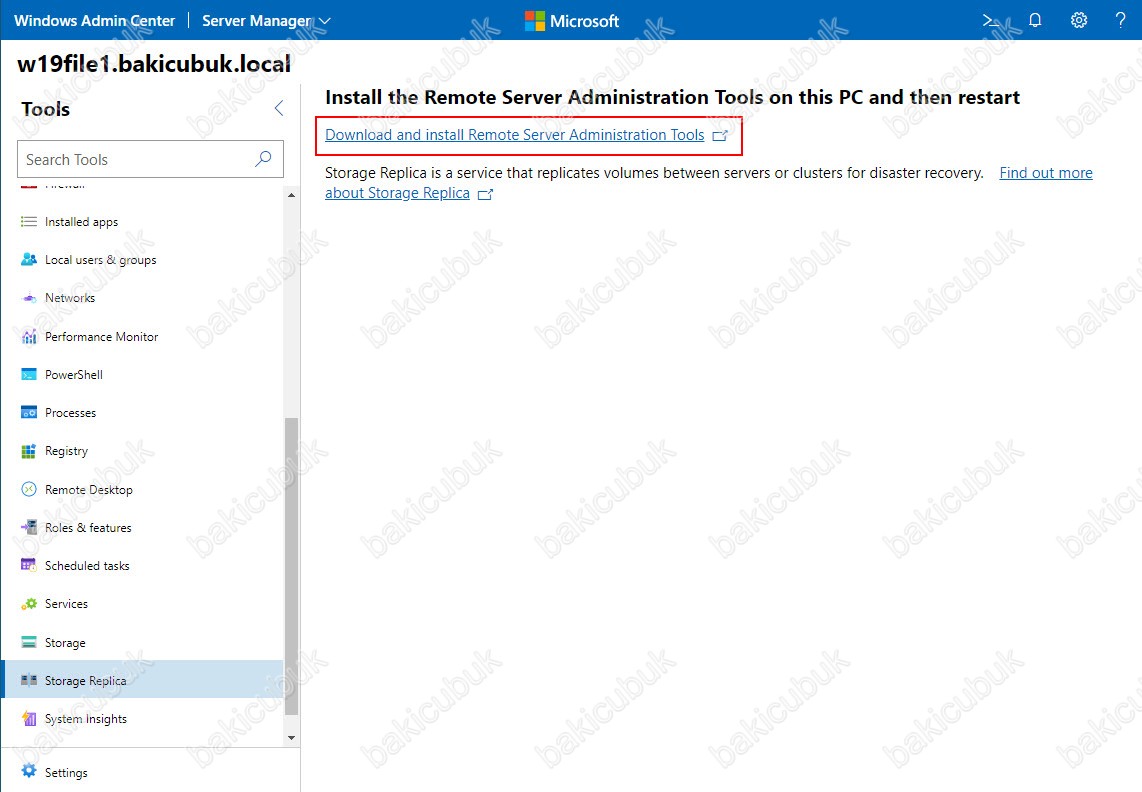Click the Find out more link
Viewport: 1142px width, 792px height.
coord(1046,173)
